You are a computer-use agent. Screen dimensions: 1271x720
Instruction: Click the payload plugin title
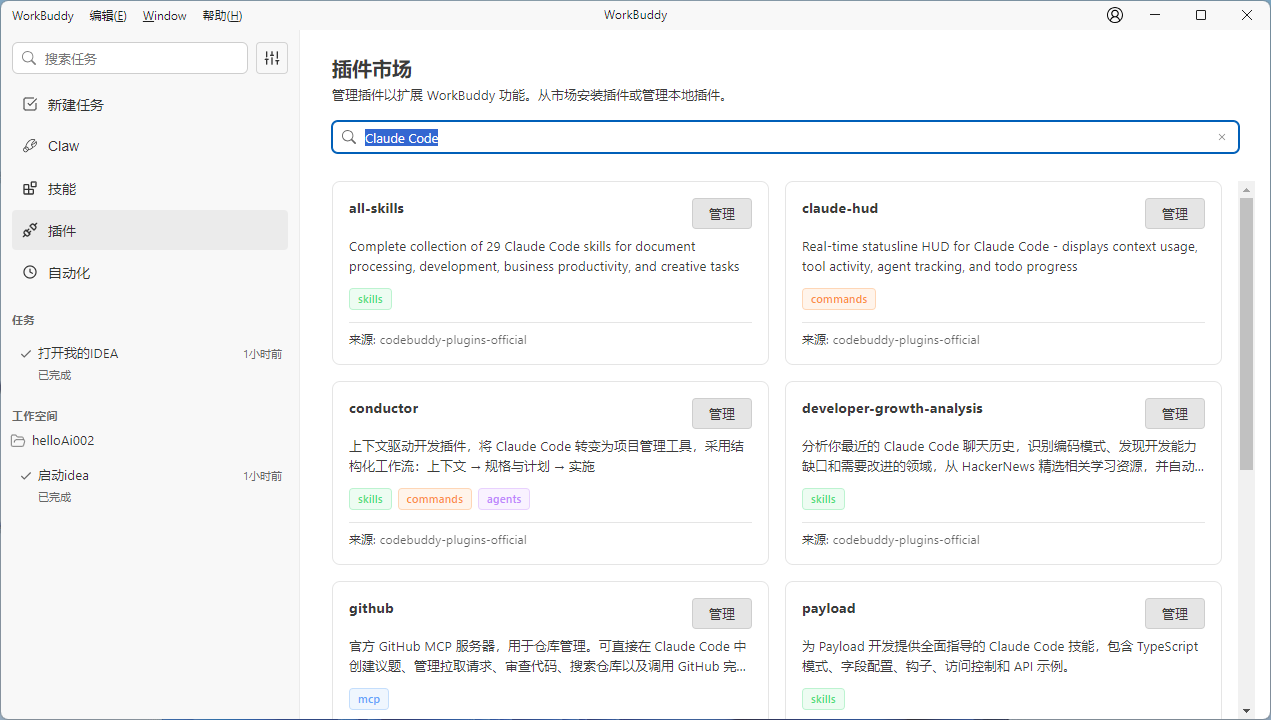tap(829, 608)
